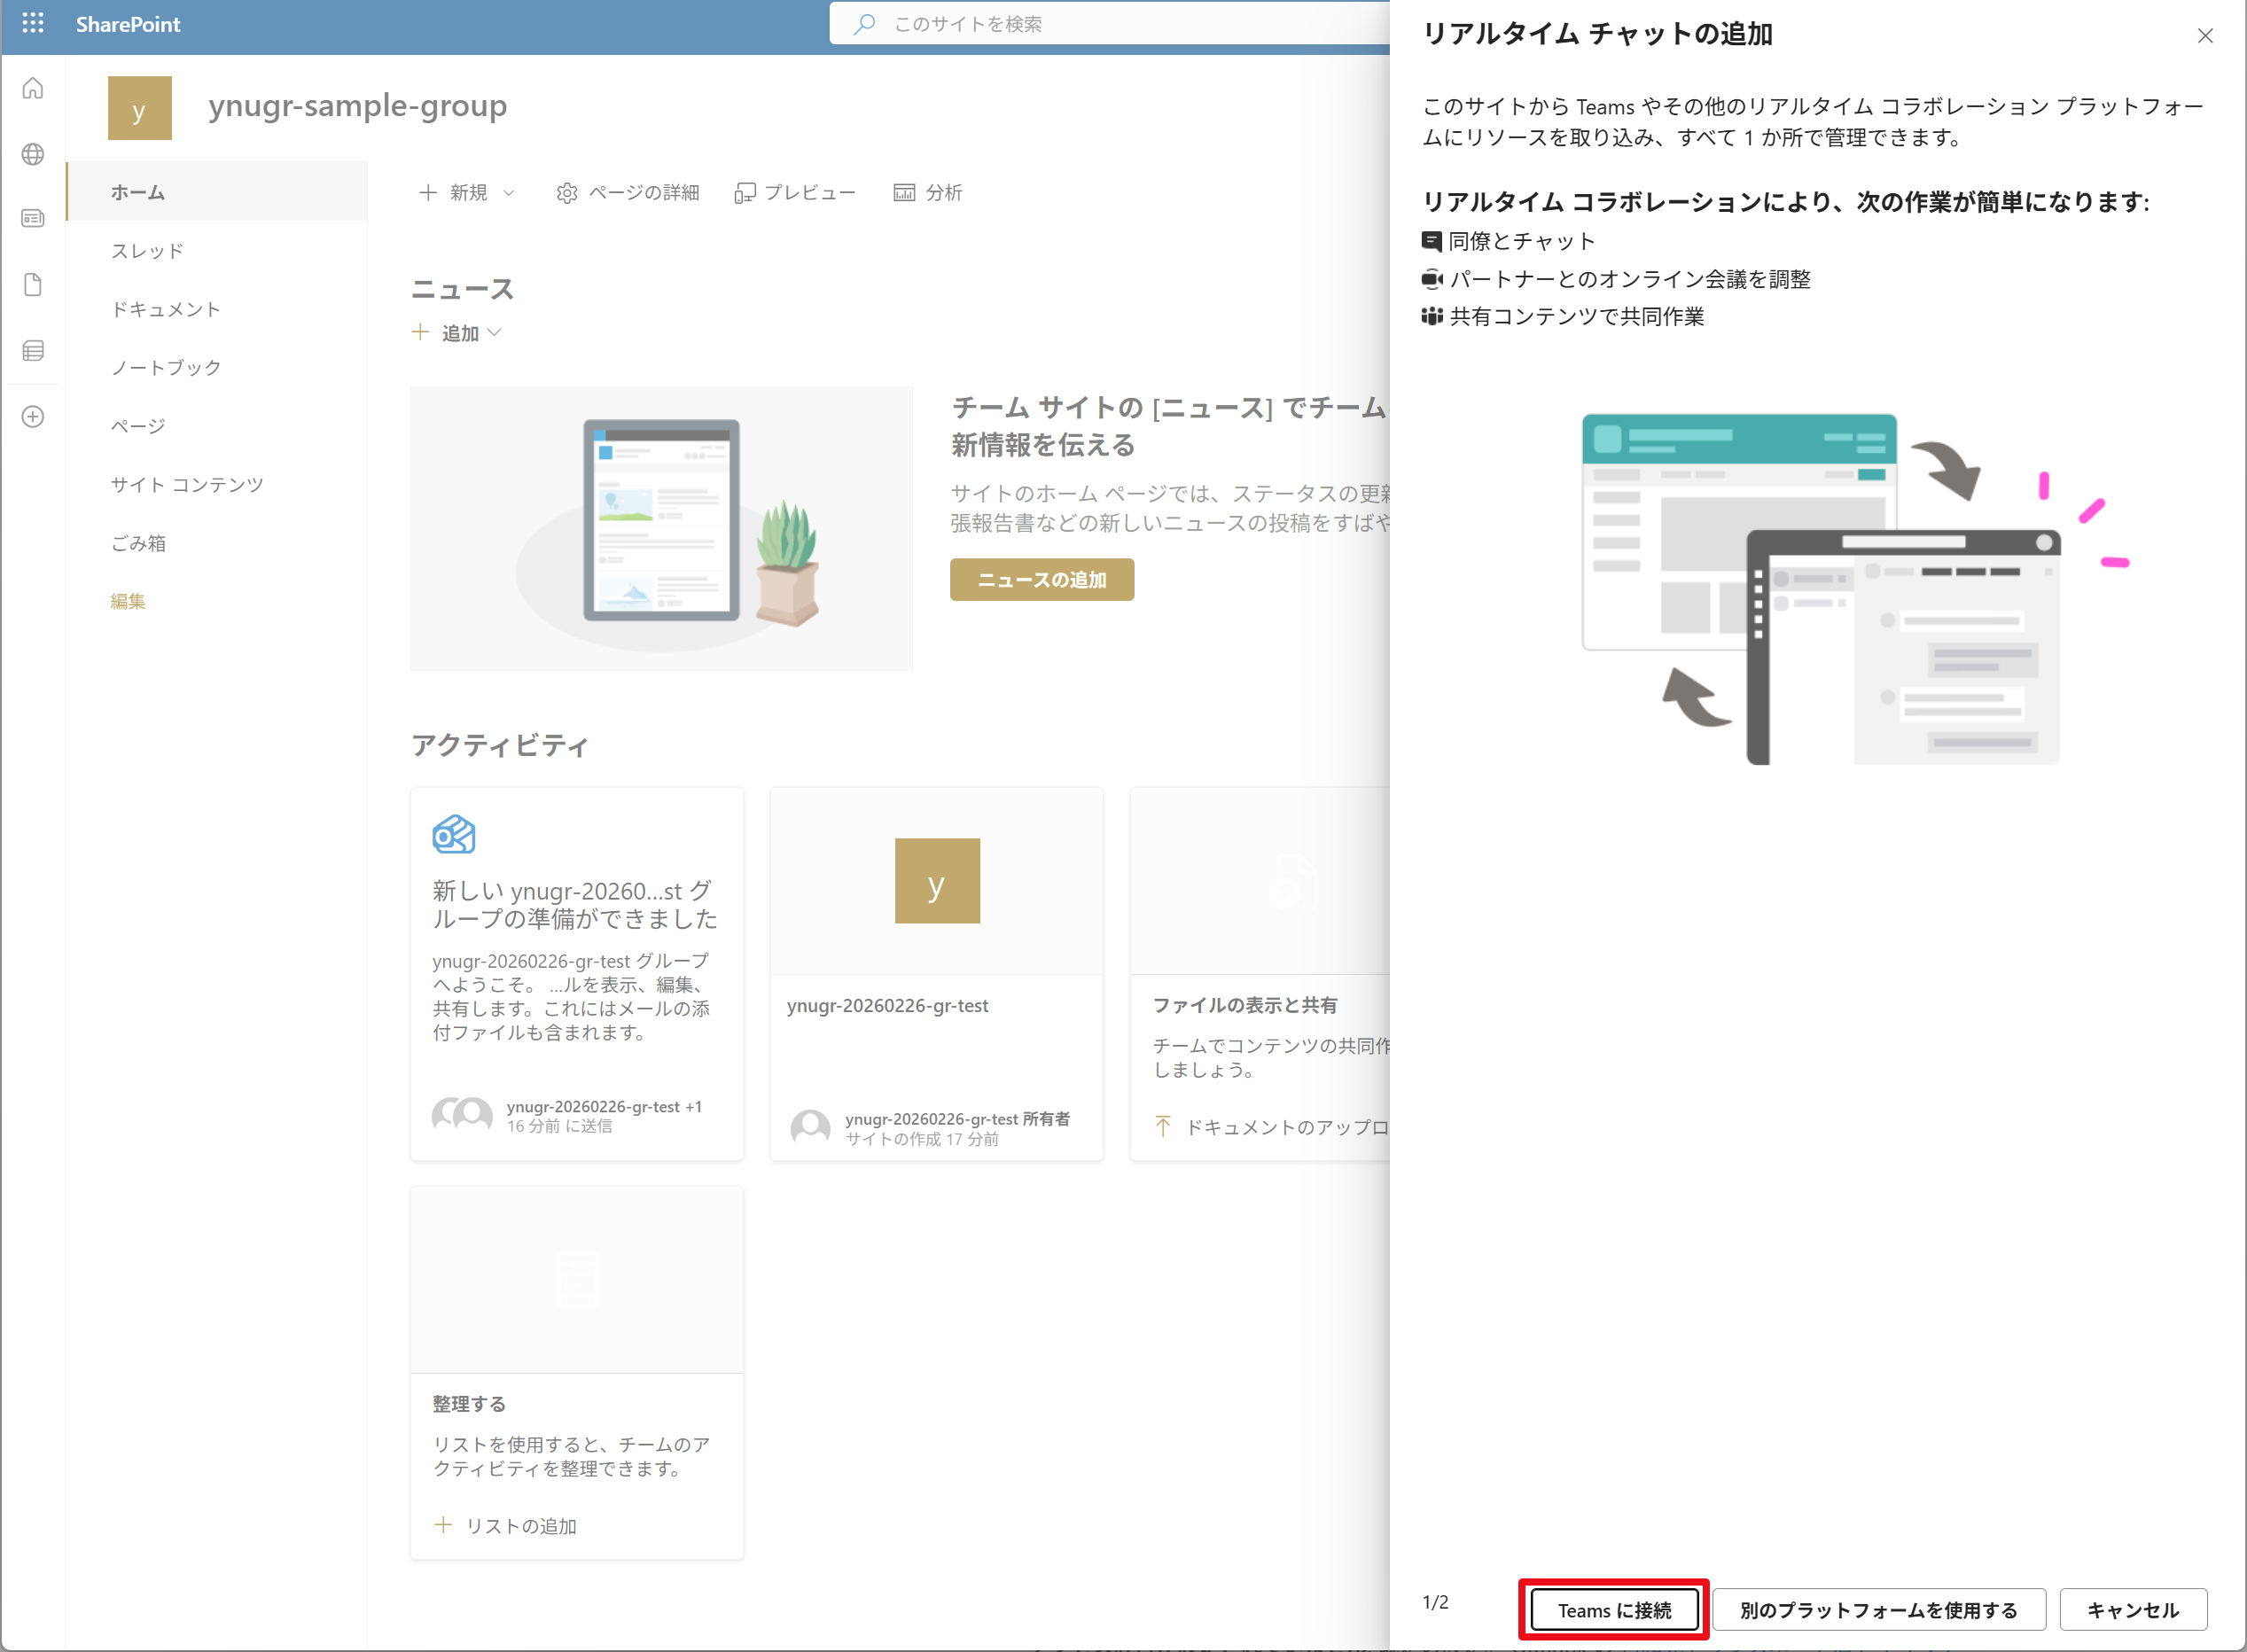
Task: Click リストの追加 in 整理する card
Action: tap(506, 1526)
